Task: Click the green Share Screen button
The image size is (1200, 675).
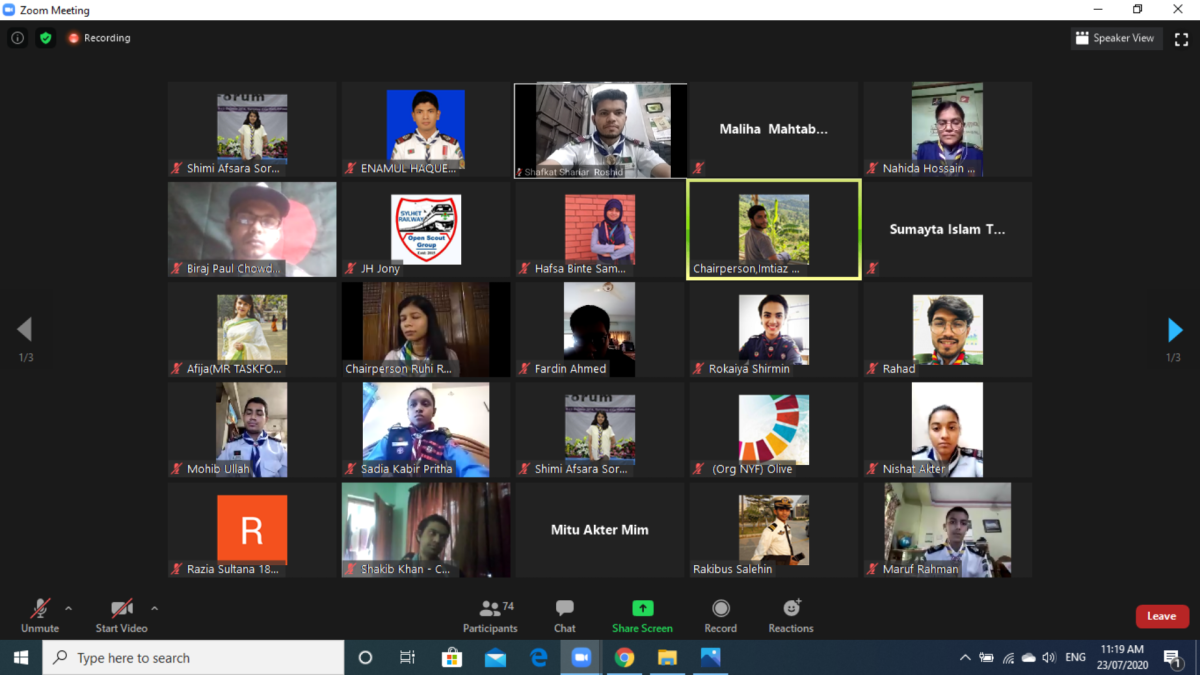Action: coord(642,615)
